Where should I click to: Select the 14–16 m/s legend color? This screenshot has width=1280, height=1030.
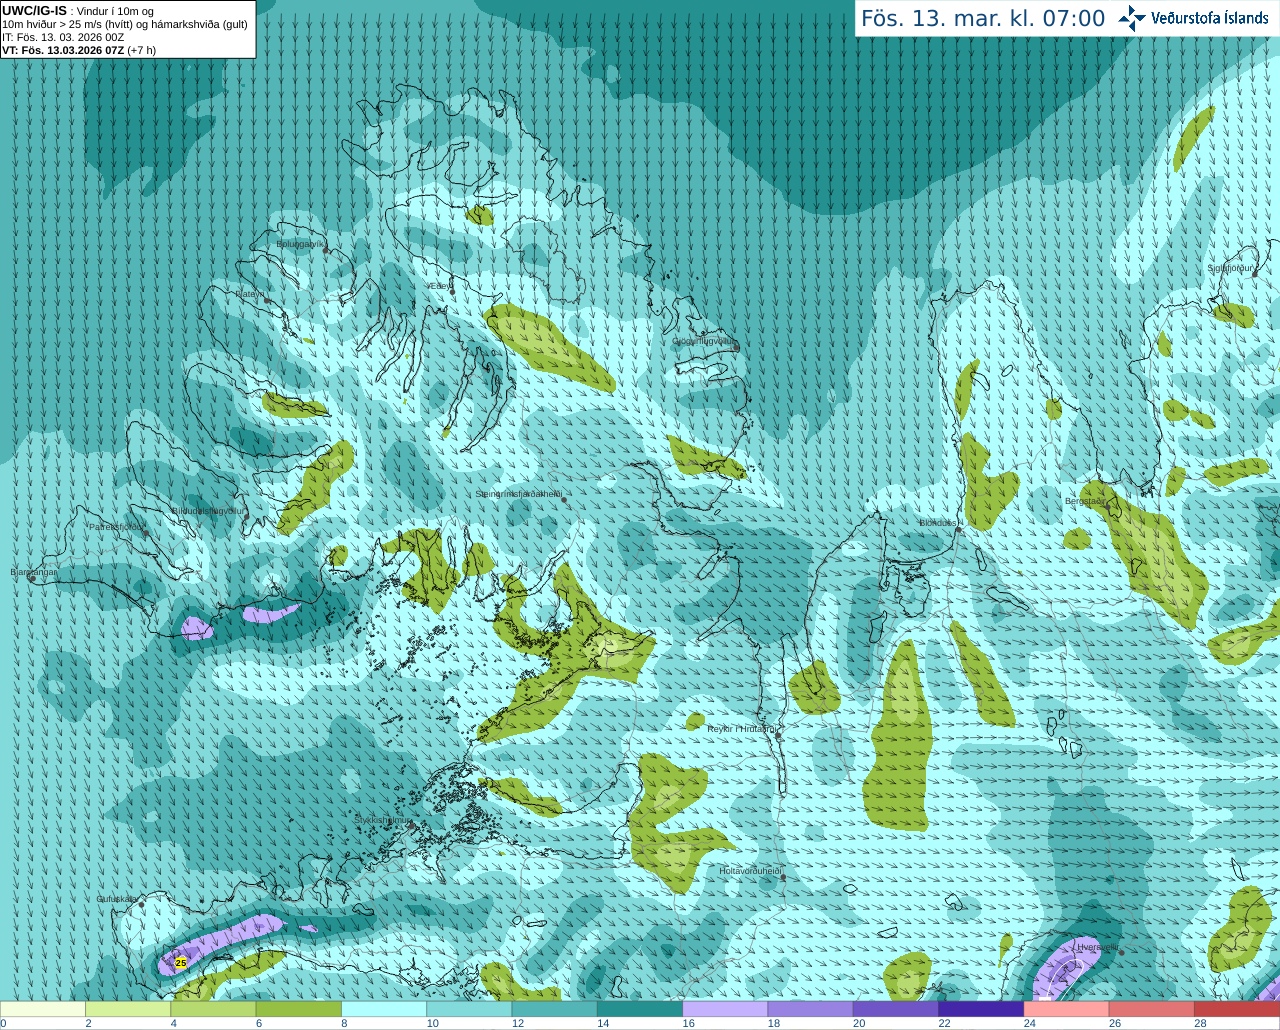(640, 1009)
